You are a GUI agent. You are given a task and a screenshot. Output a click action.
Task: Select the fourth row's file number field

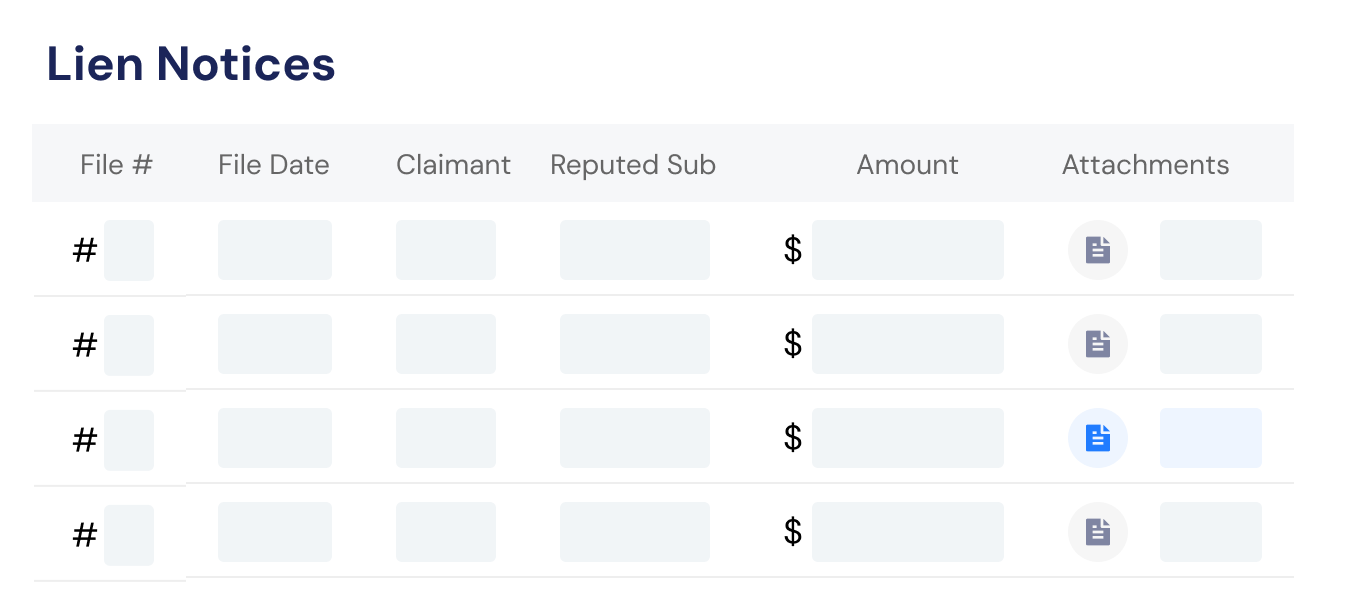click(129, 535)
